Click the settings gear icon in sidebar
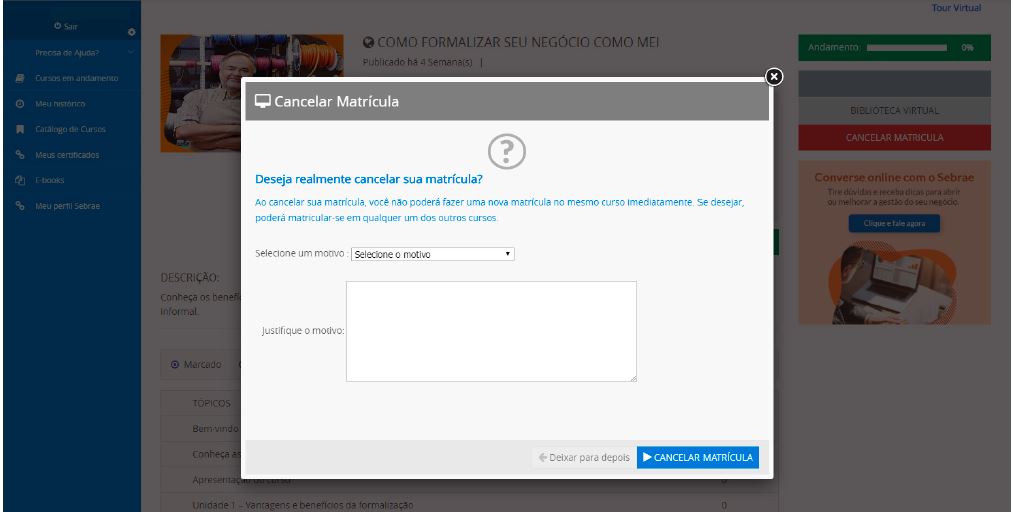Screen dimensions: 1015x512 coord(131,33)
